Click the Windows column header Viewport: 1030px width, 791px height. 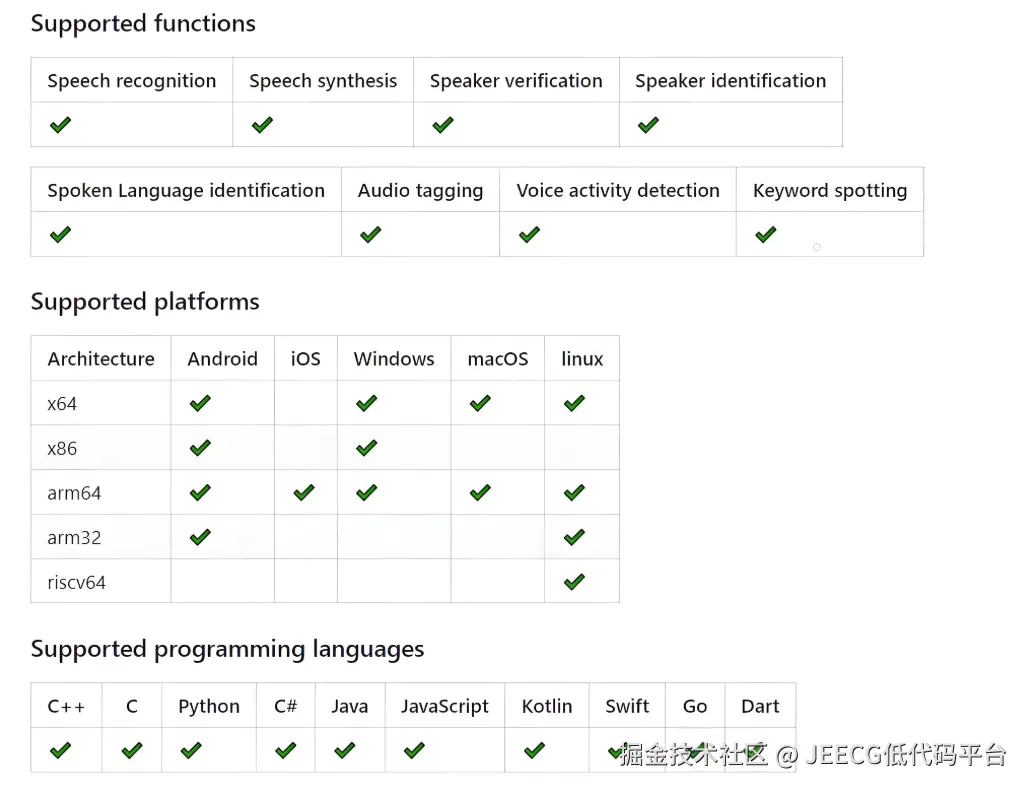(394, 359)
